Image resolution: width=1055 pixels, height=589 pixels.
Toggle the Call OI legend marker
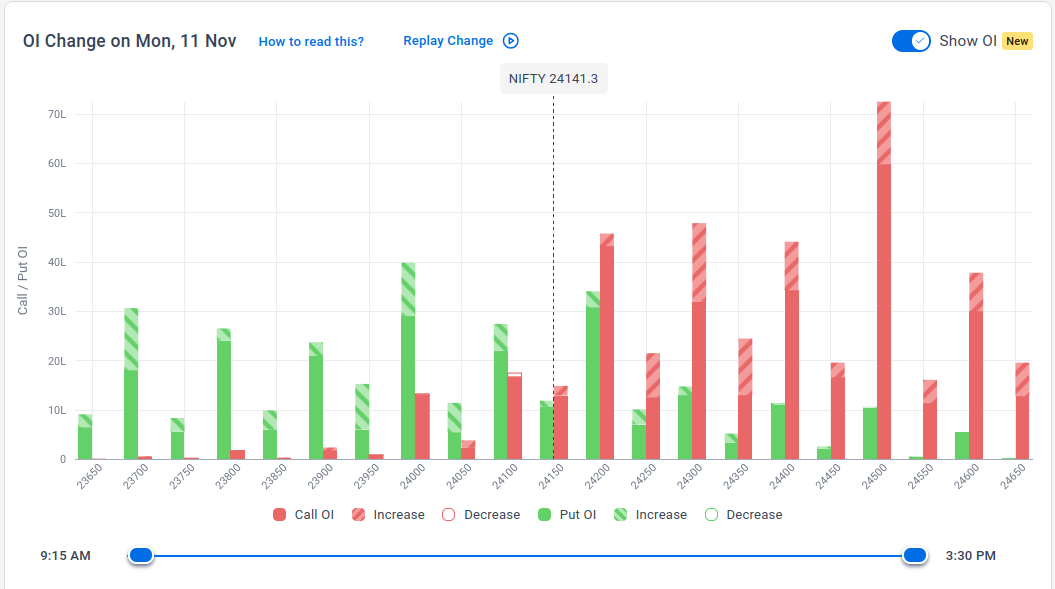(279, 515)
